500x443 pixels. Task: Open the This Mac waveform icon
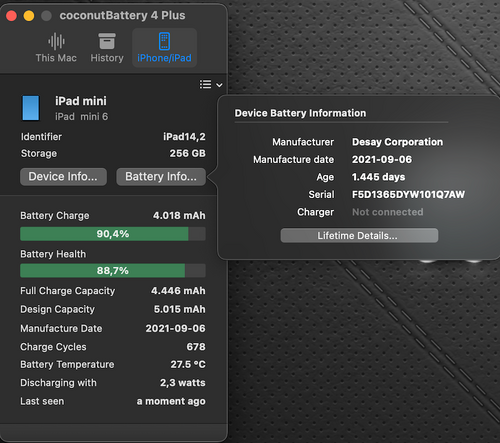[x=56, y=41]
